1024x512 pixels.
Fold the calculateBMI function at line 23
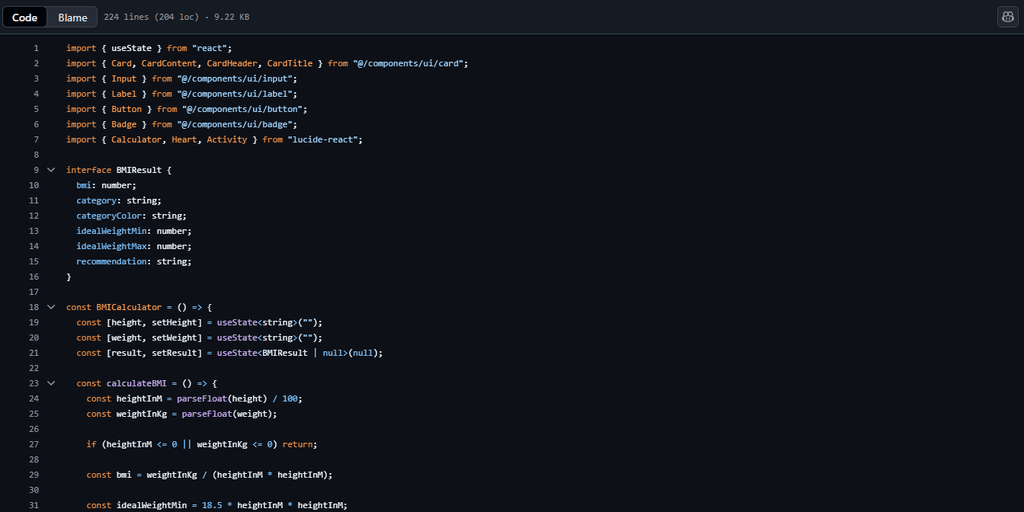click(x=51, y=383)
